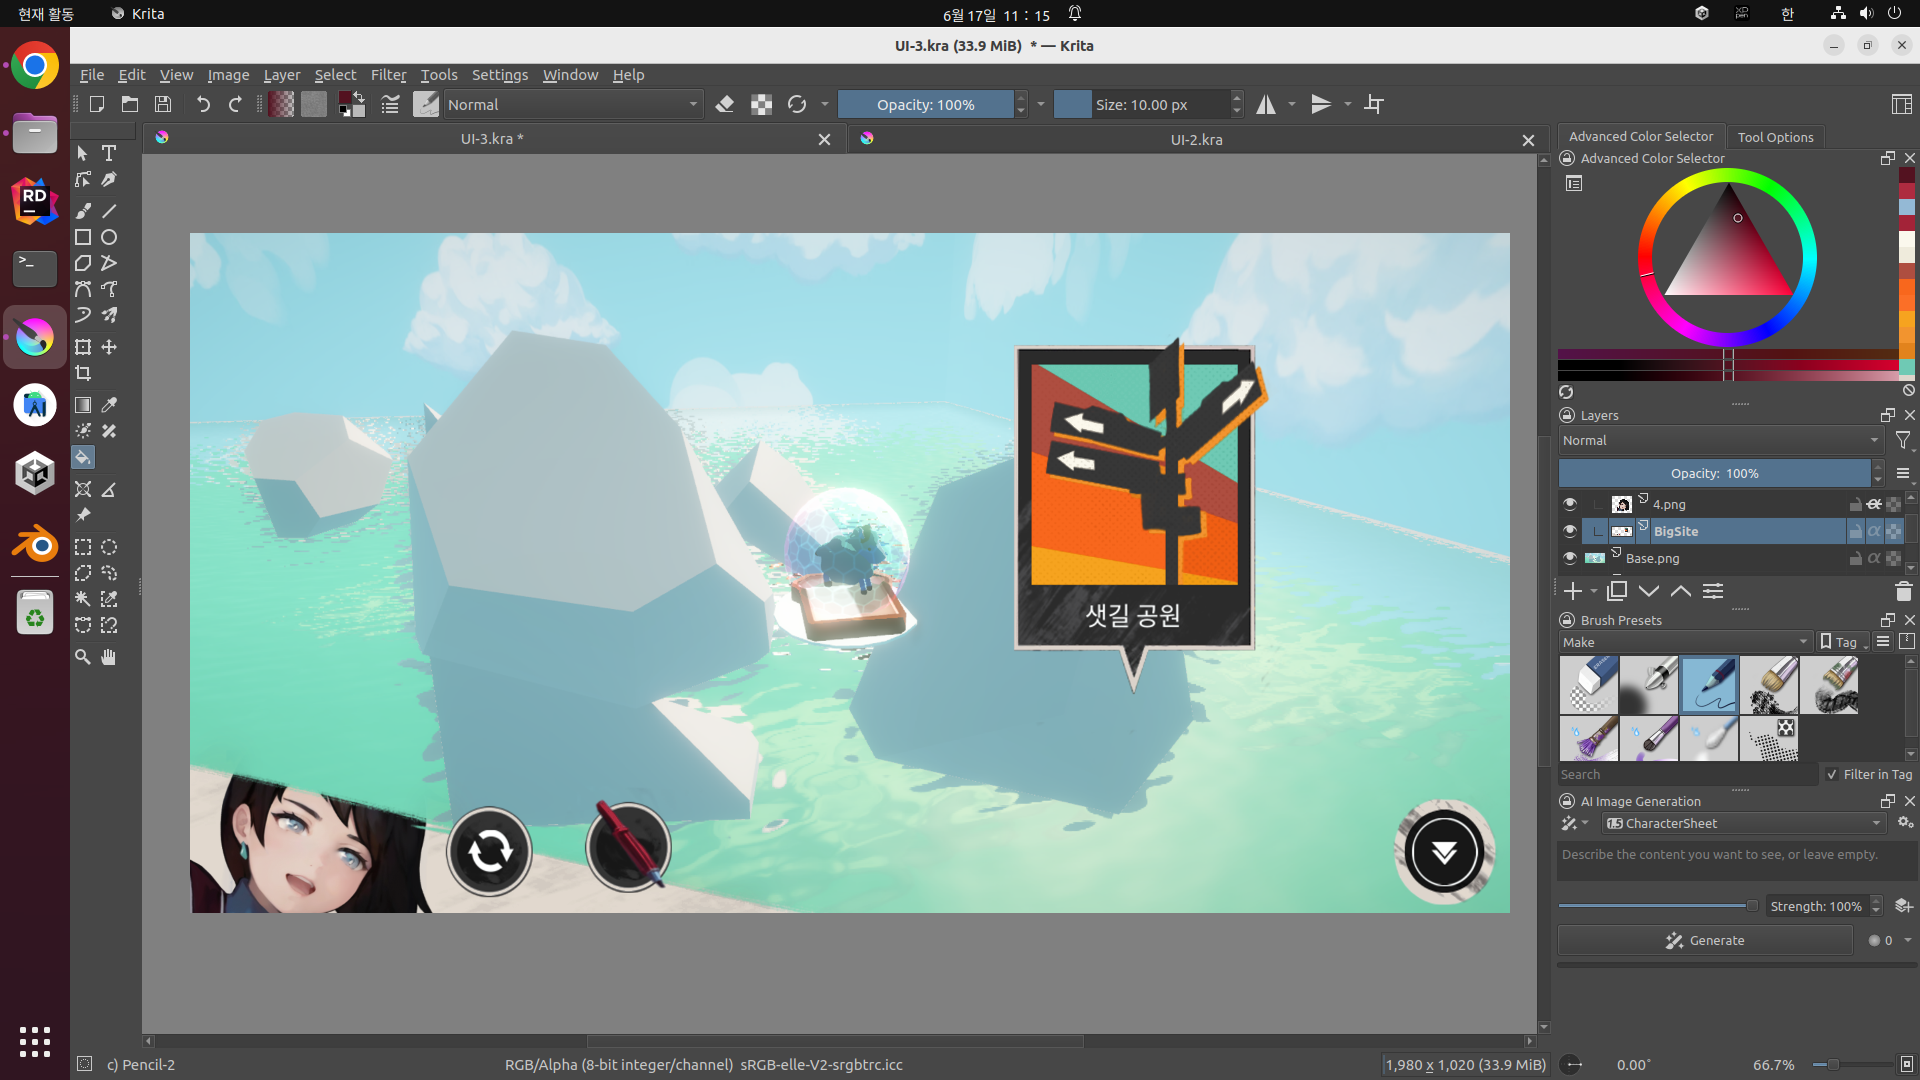Select the Transform tool
Viewport: 1920px width, 1080px height.
83,347
